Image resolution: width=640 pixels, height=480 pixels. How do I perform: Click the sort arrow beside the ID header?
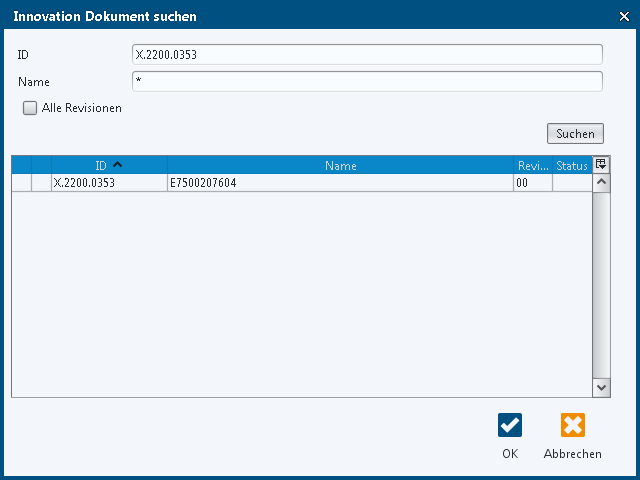[118, 165]
